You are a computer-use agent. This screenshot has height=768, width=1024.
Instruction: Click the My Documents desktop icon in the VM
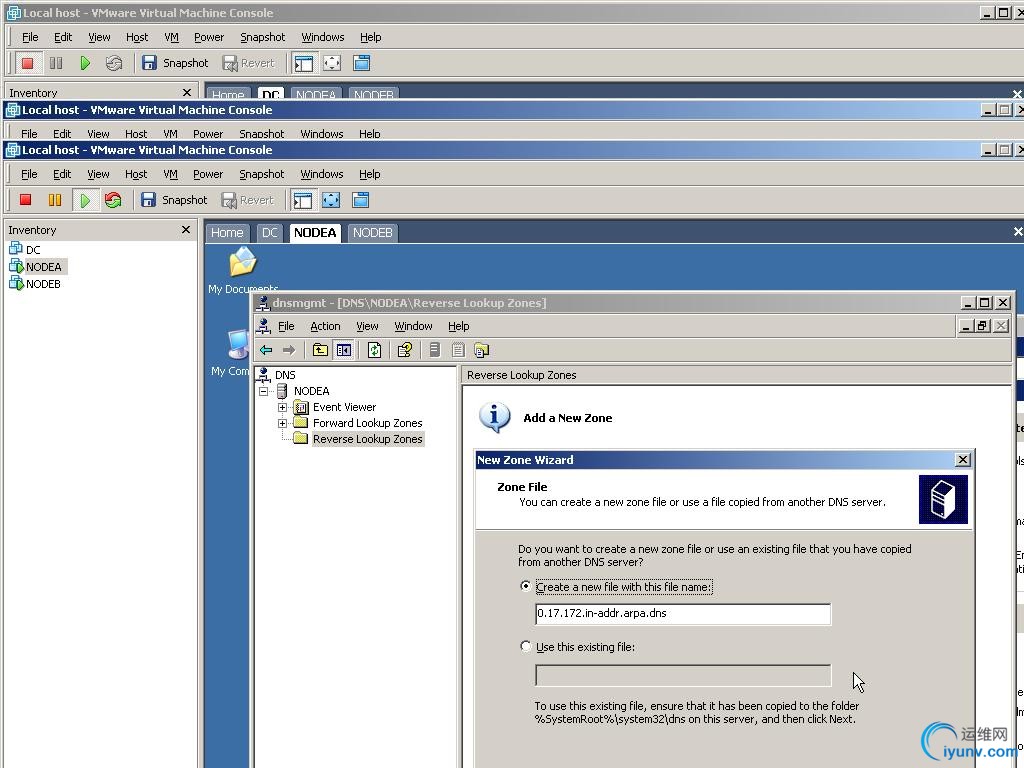click(243, 270)
